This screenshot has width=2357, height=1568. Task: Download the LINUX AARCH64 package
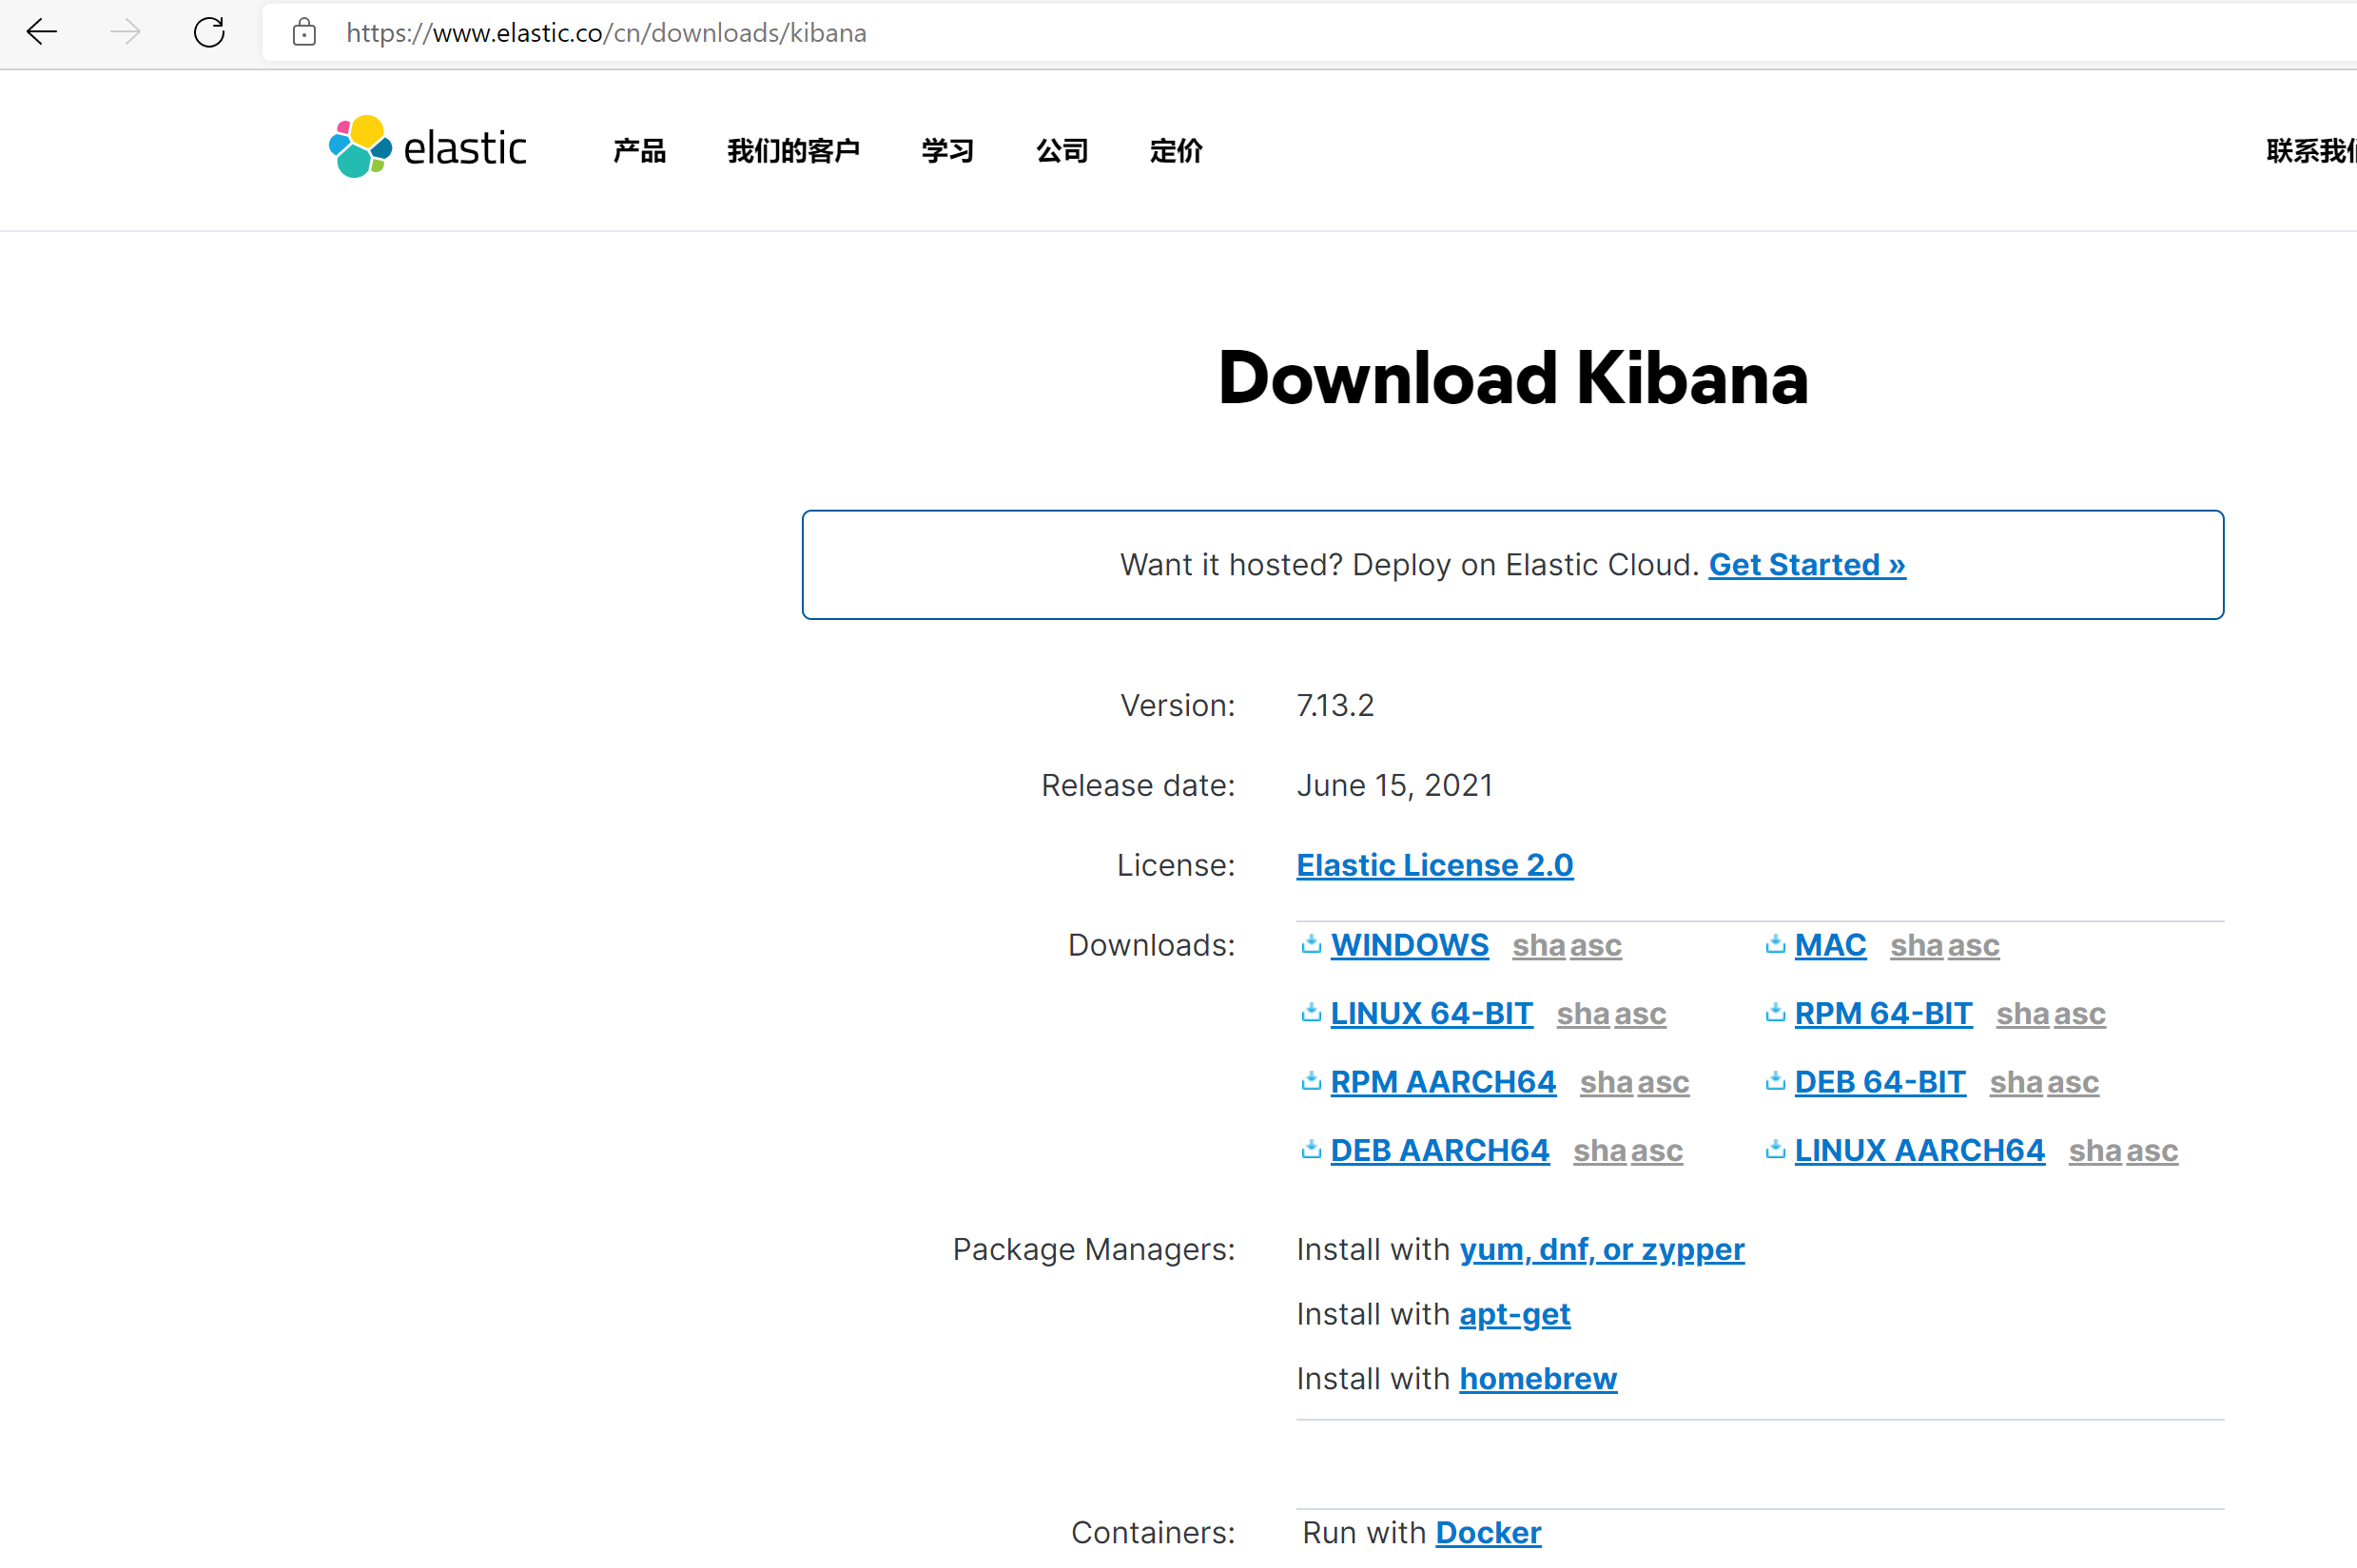(x=1919, y=1150)
